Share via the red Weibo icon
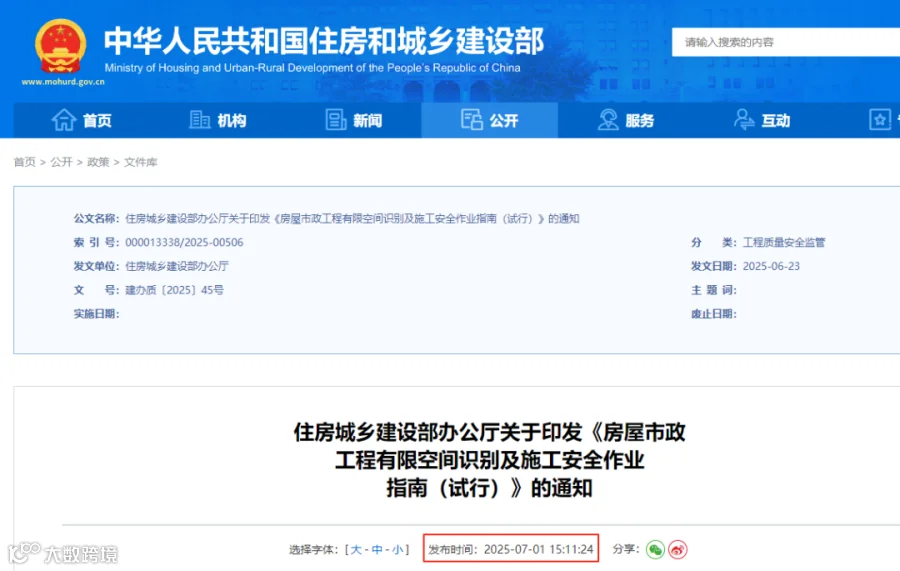The width and height of the screenshot is (900, 571). (x=678, y=549)
